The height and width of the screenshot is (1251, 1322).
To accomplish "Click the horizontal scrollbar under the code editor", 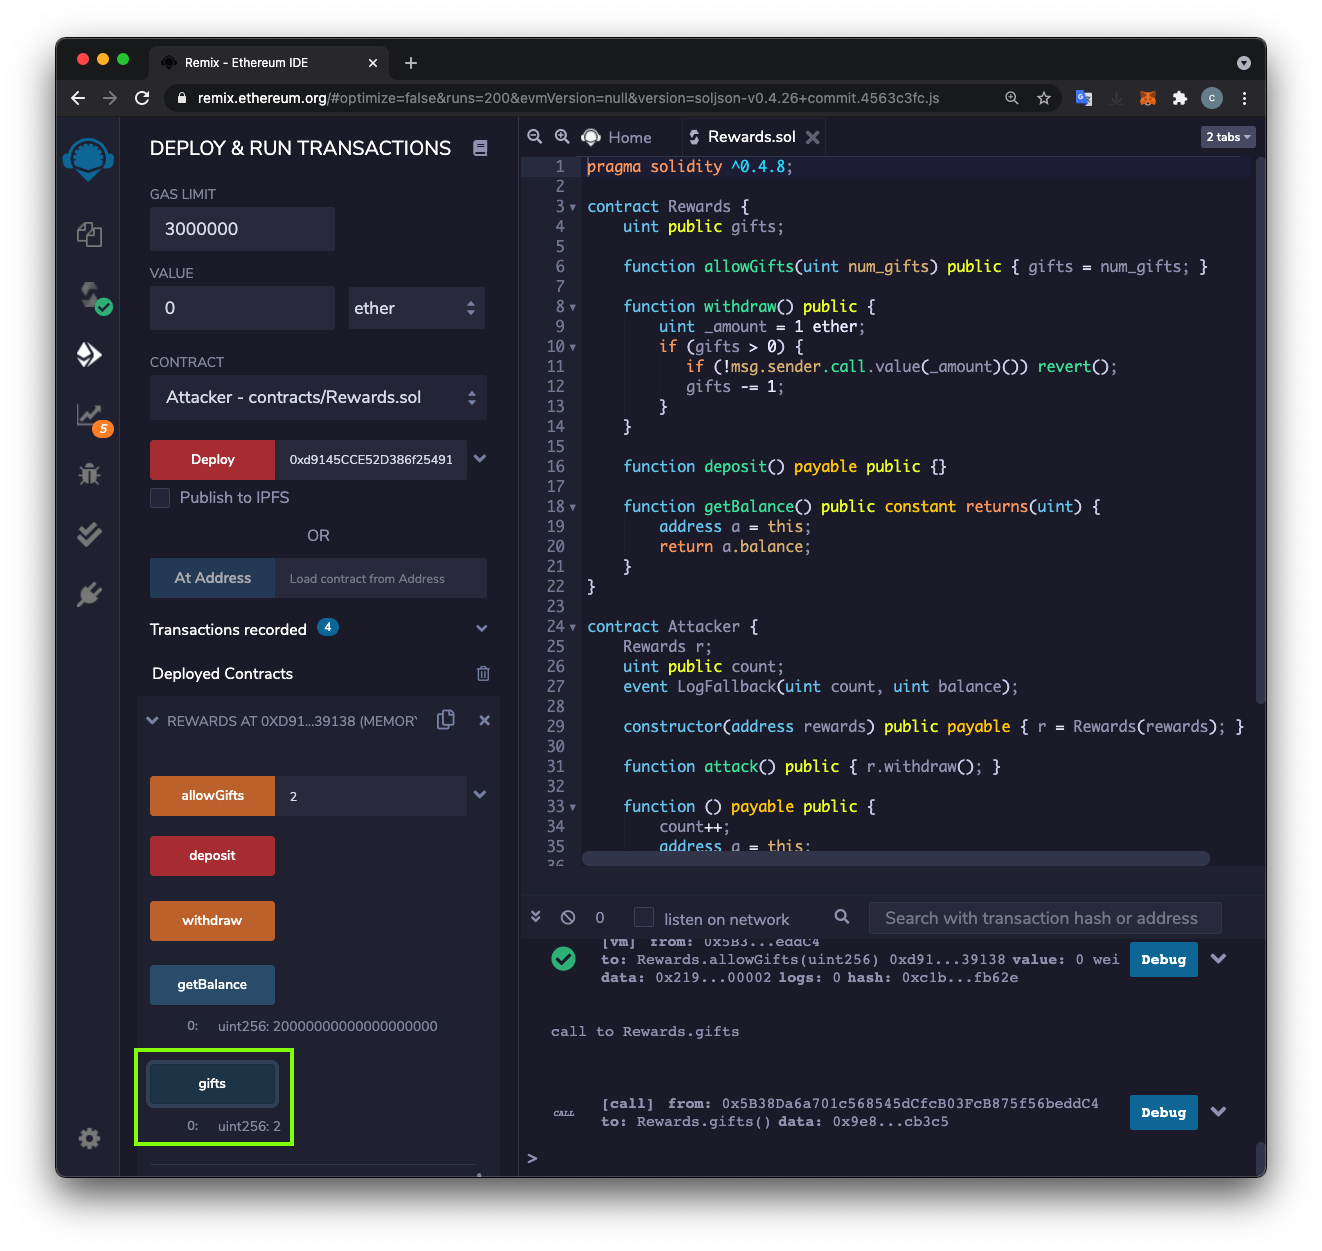I will click(x=896, y=859).
